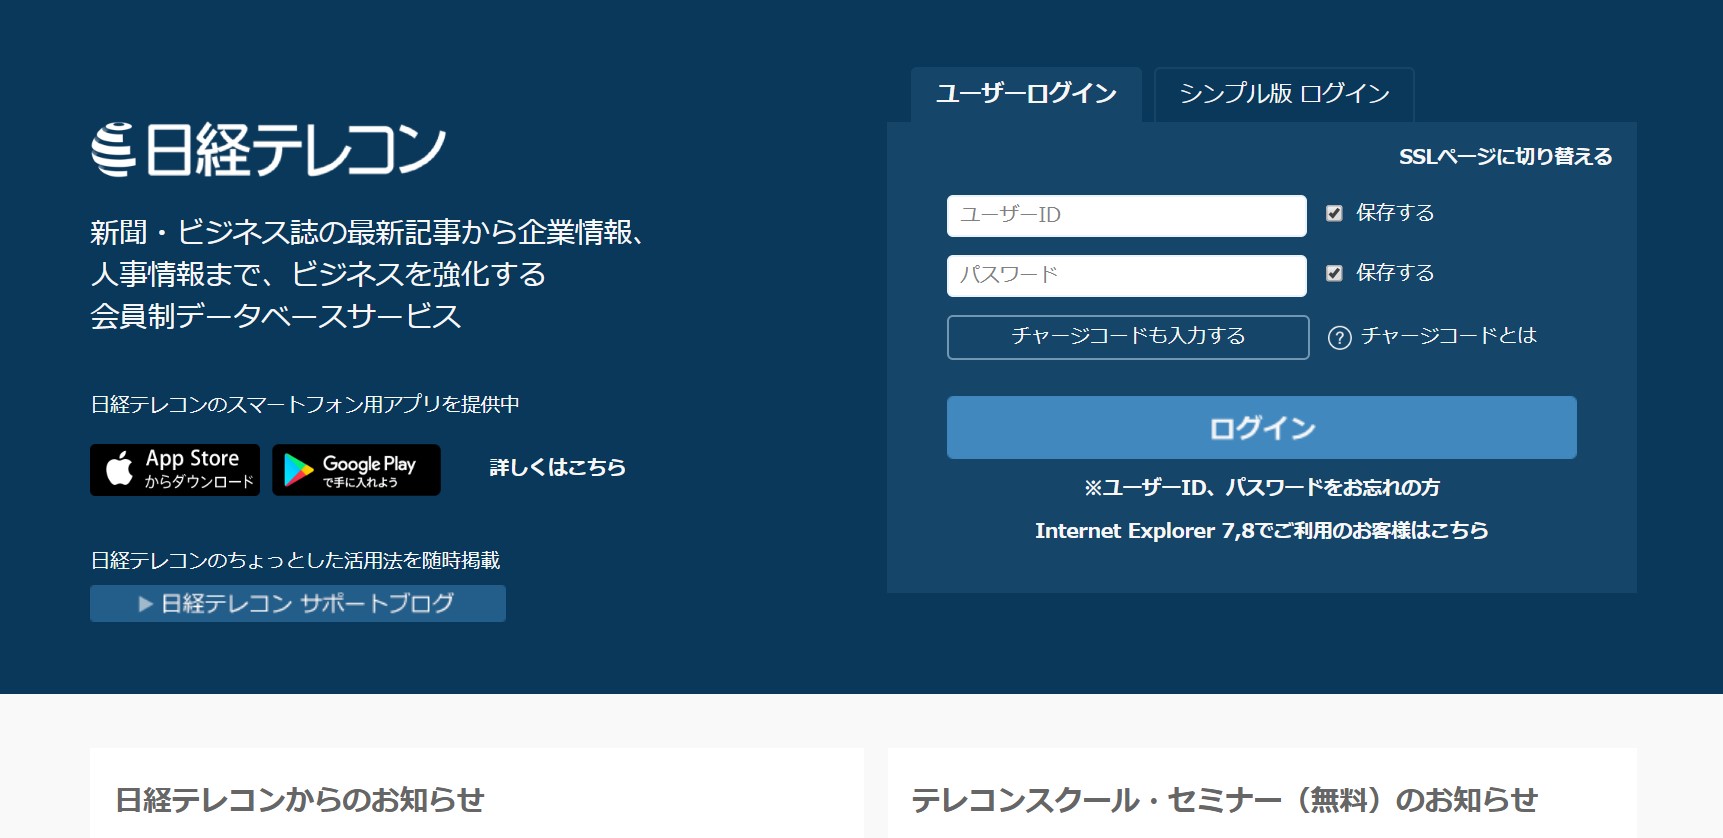Switch to シンプル版 ログイン tab
Viewport: 1723px width, 838px height.
tap(1284, 94)
